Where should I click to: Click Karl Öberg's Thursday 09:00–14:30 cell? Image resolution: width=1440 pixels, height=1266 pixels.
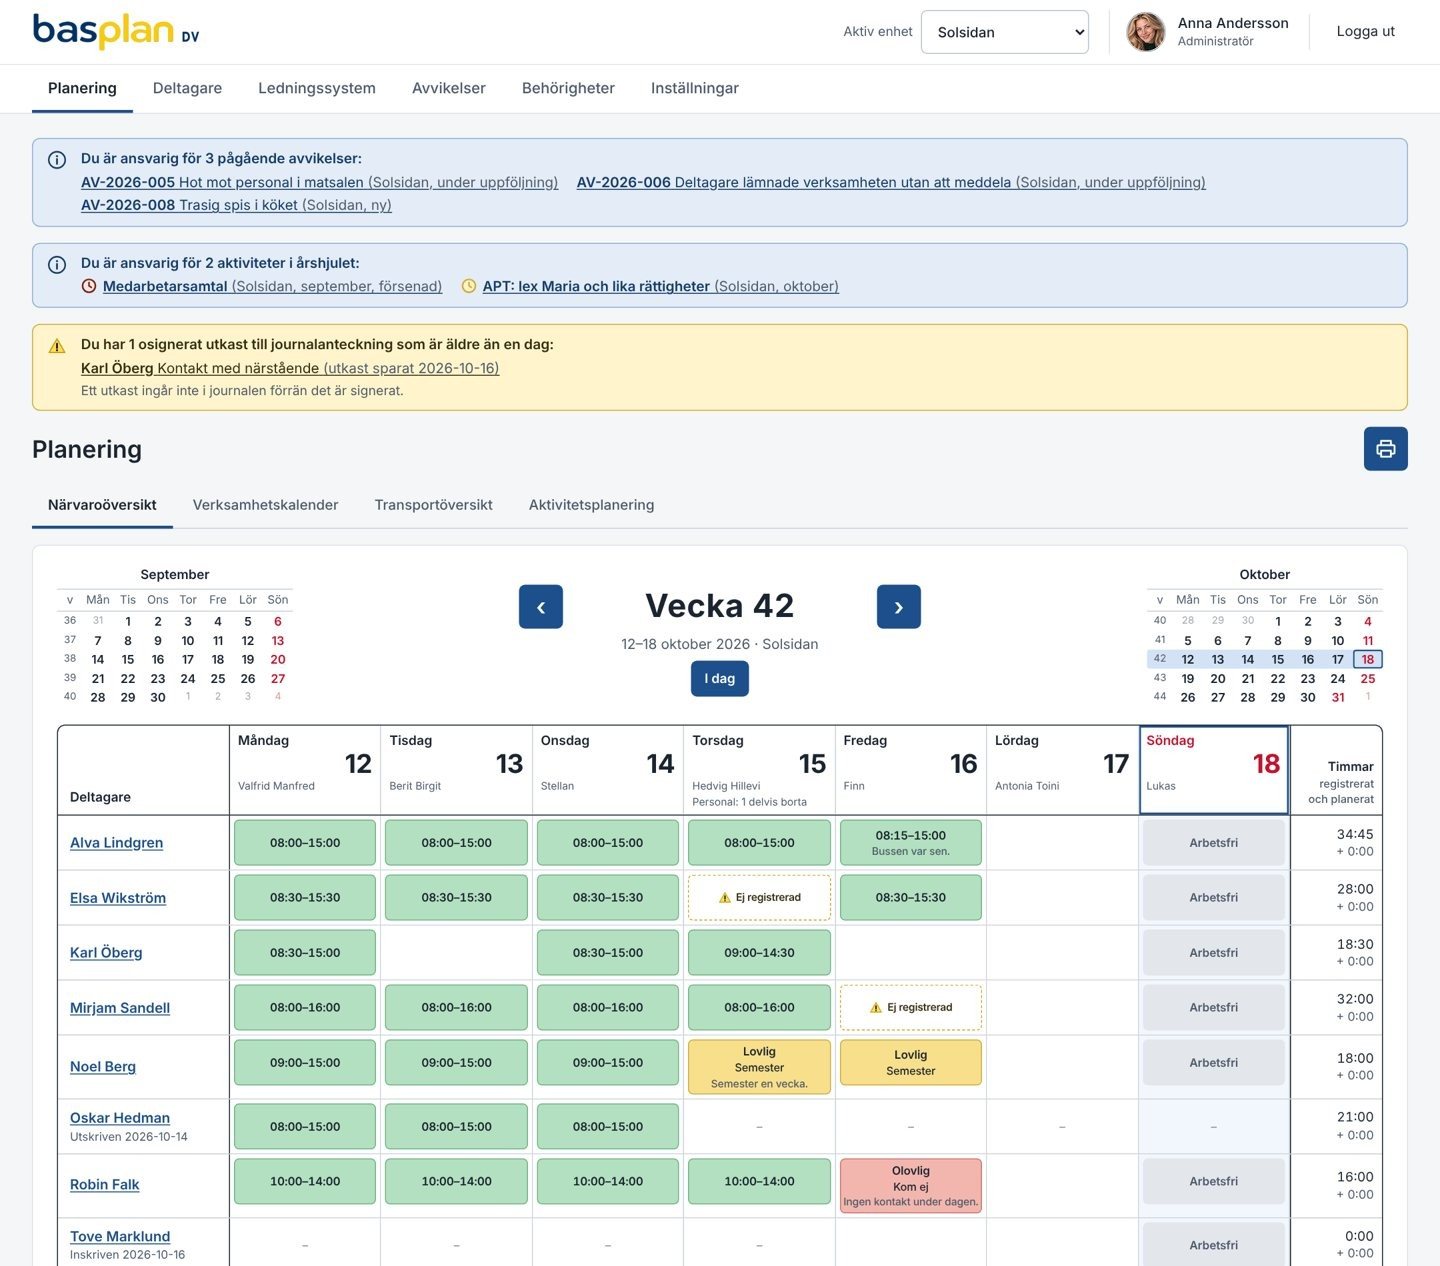760,953
